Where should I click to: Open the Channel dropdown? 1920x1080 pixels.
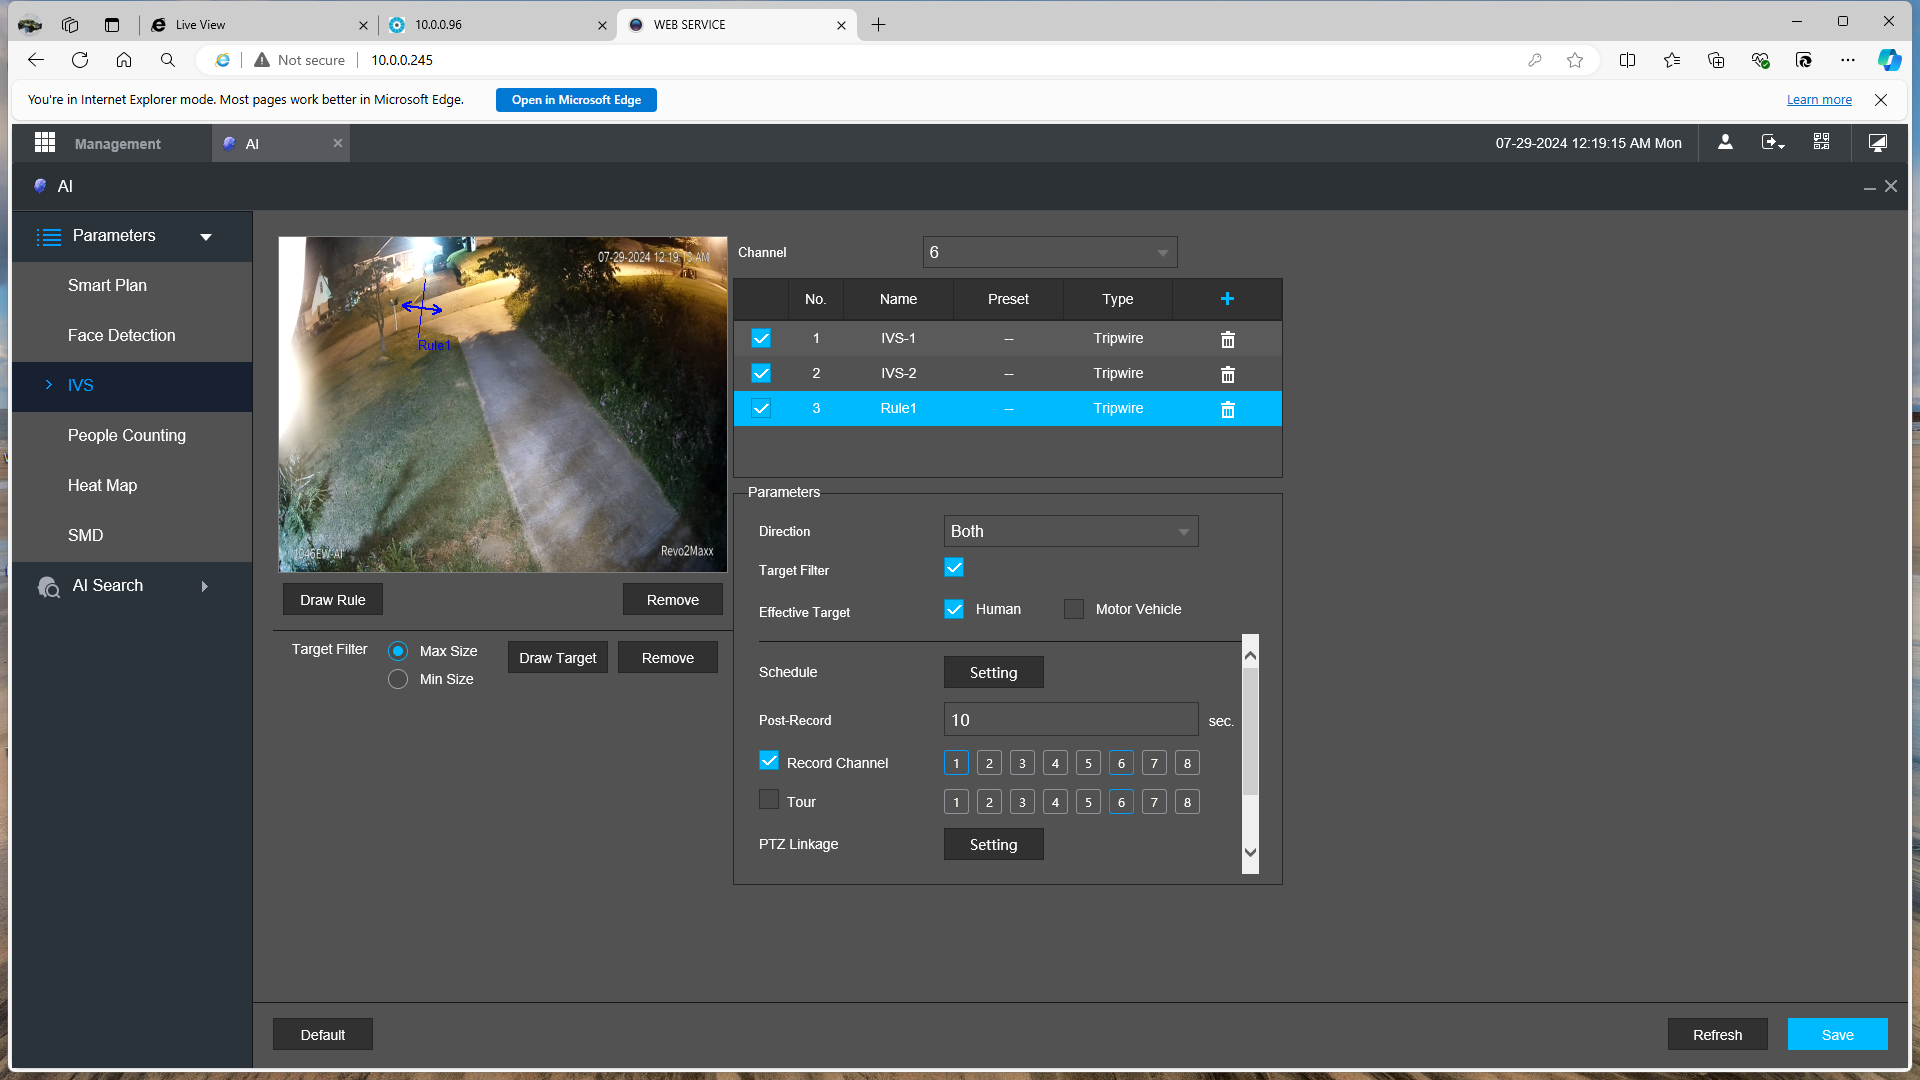coord(1050,252)
